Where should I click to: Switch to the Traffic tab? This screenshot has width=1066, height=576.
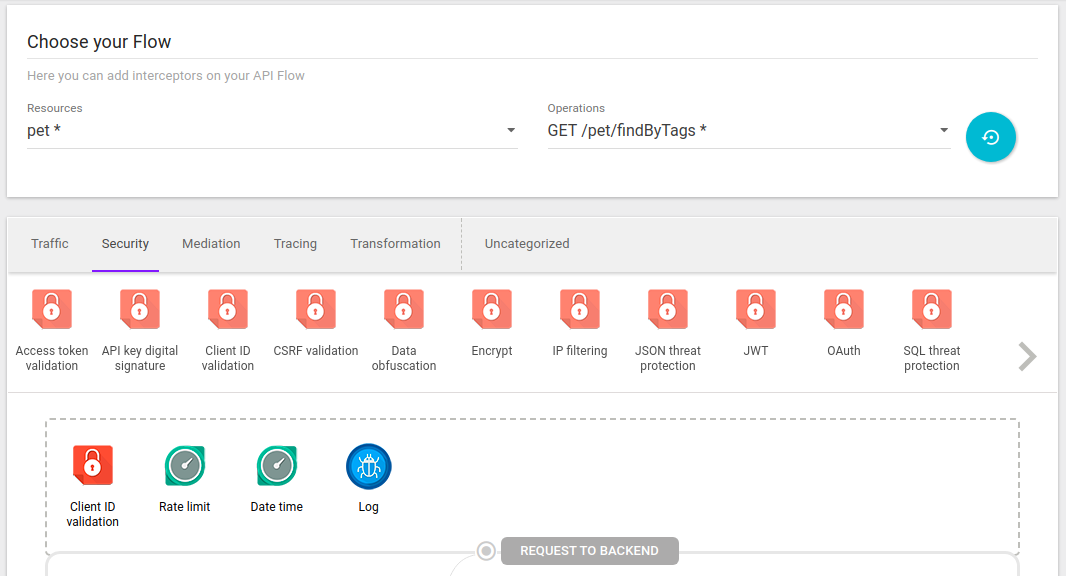click(x=50, y=244)
